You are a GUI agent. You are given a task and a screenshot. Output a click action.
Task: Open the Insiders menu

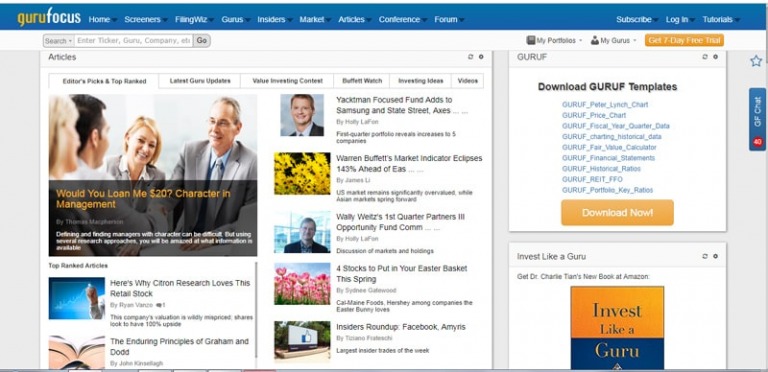(274, 20)
